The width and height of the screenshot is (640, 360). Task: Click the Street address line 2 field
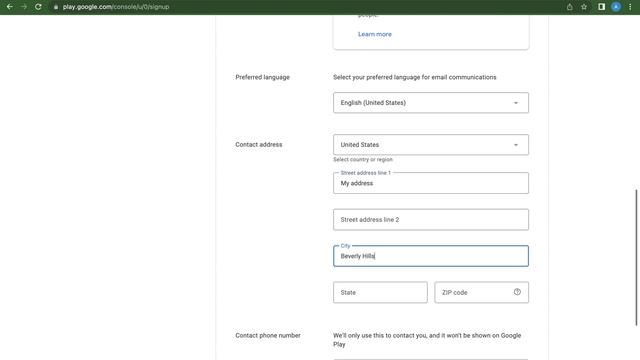click(431, 220)
